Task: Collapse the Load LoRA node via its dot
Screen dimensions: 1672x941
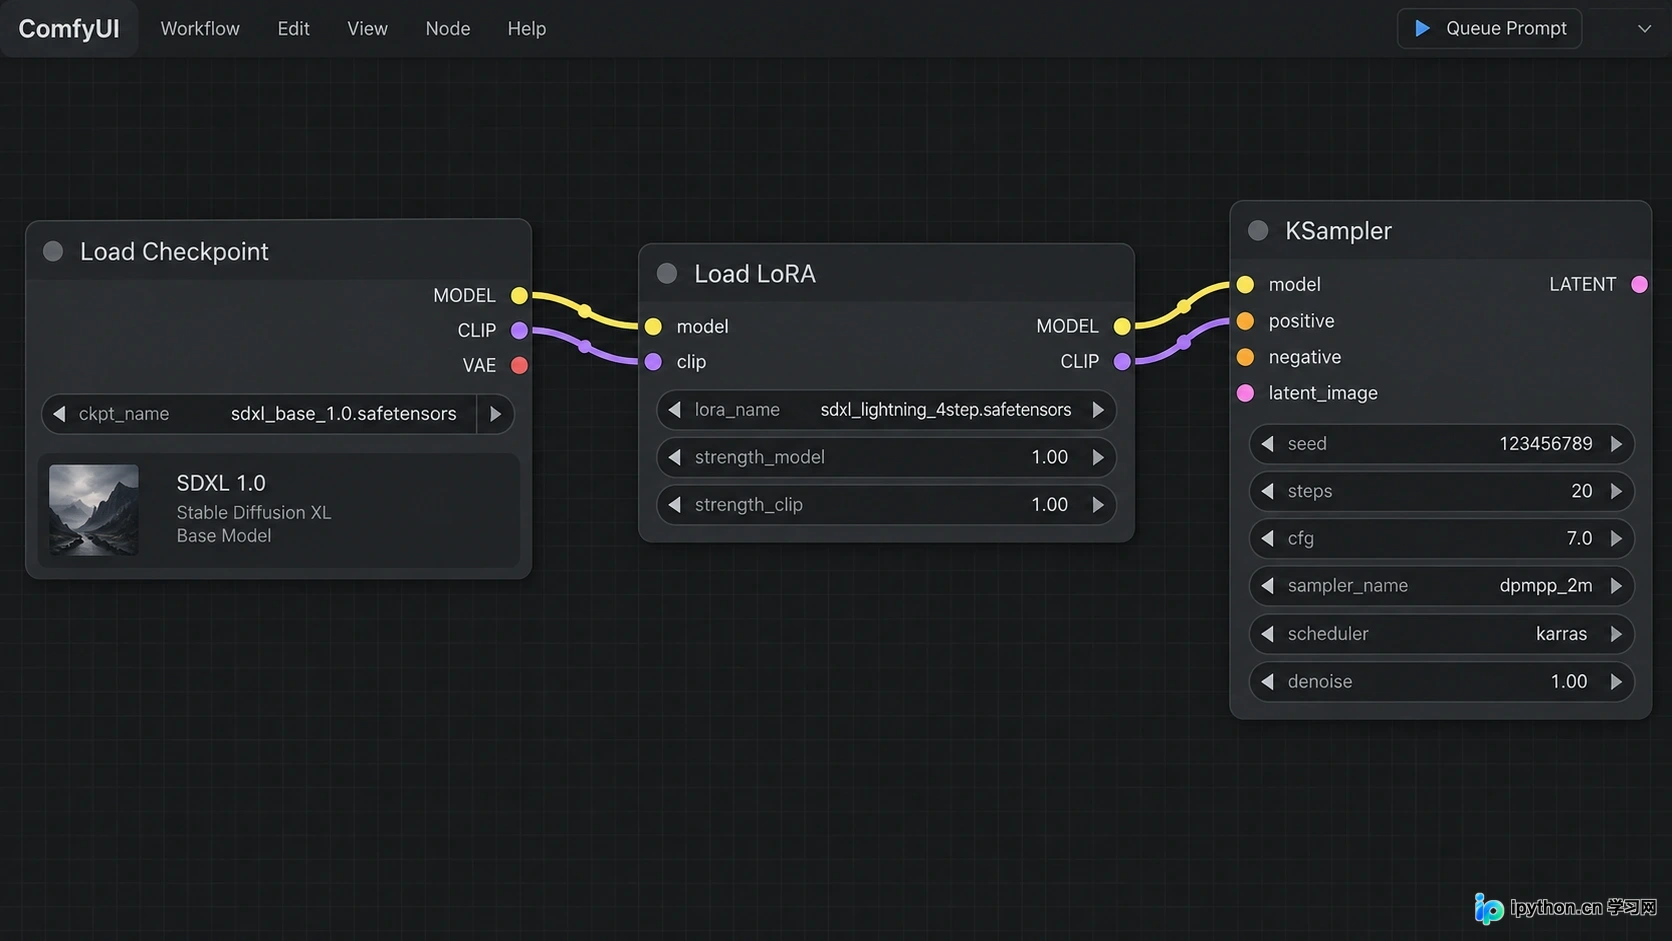Action: (667, 273)
